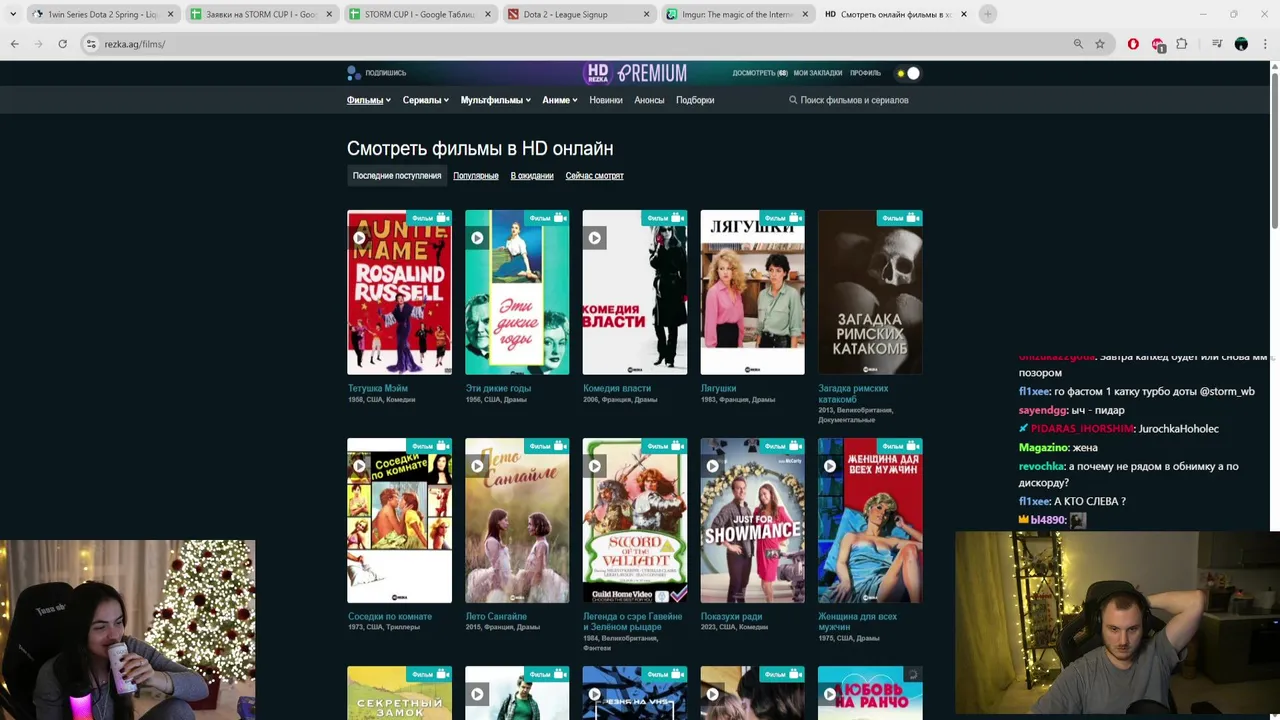This screenshot has height=720, width=1280.
Task: Click Фильм camera badge on Лягушки poster
Action: (781, 217)
